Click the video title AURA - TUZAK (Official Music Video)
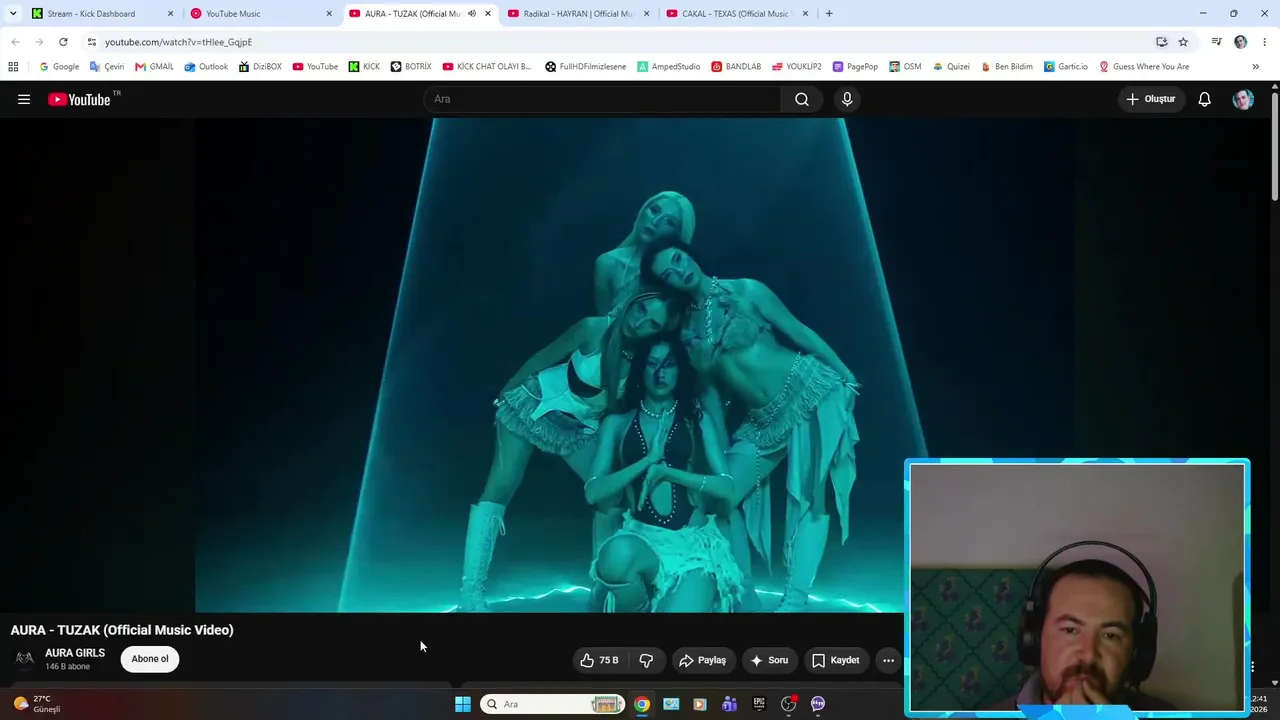 point(122,630)
